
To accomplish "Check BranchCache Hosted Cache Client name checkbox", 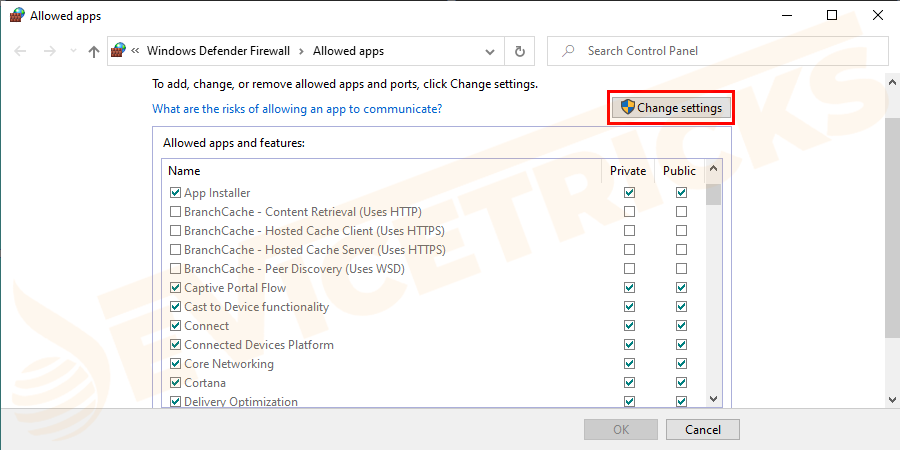I will [x=176, y=231].
